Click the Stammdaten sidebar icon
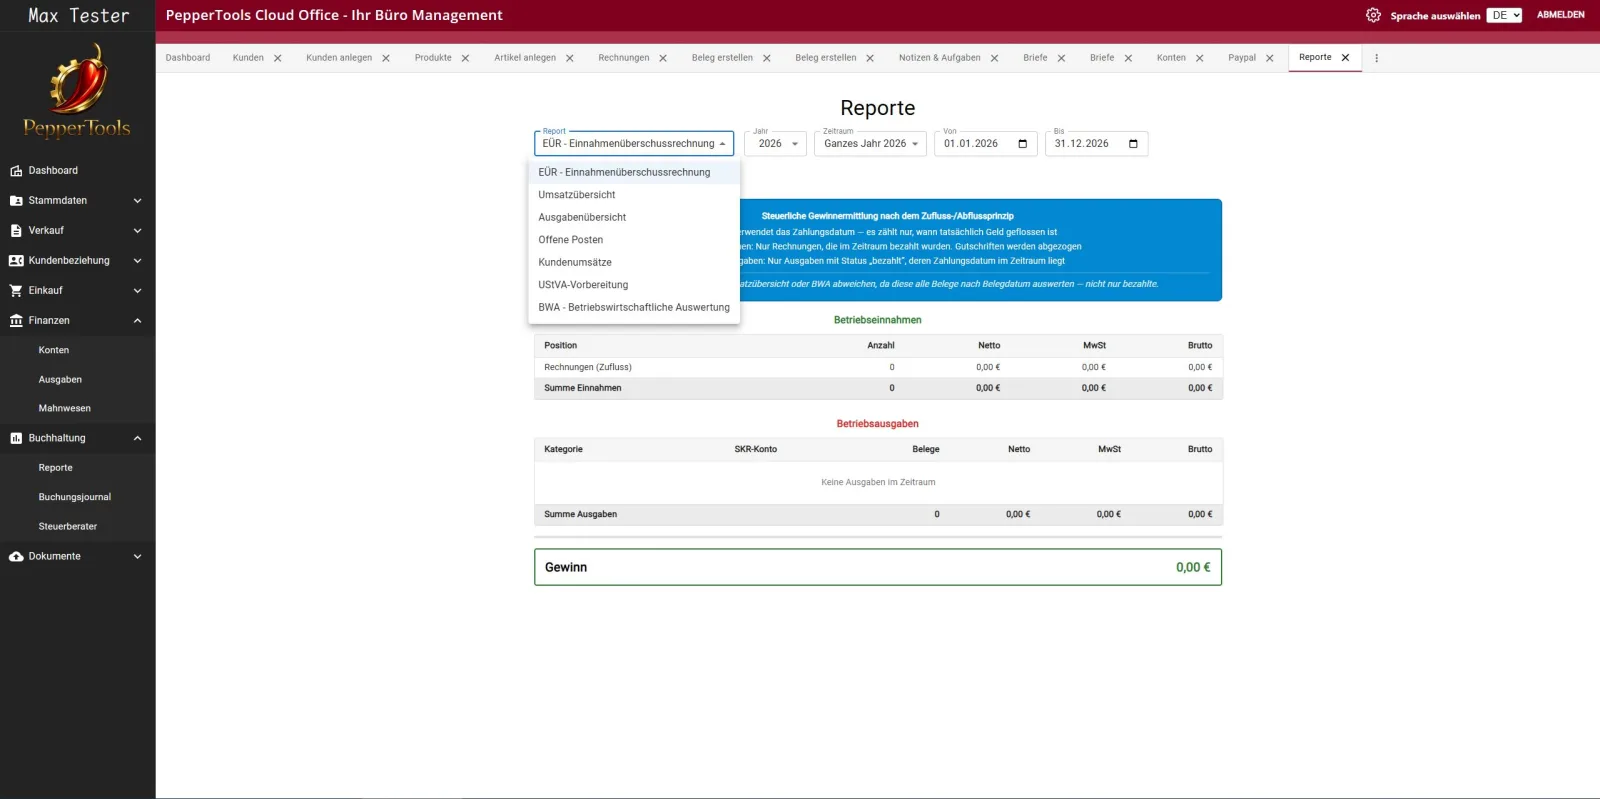1600x799 pixels. tap(16, 201)
